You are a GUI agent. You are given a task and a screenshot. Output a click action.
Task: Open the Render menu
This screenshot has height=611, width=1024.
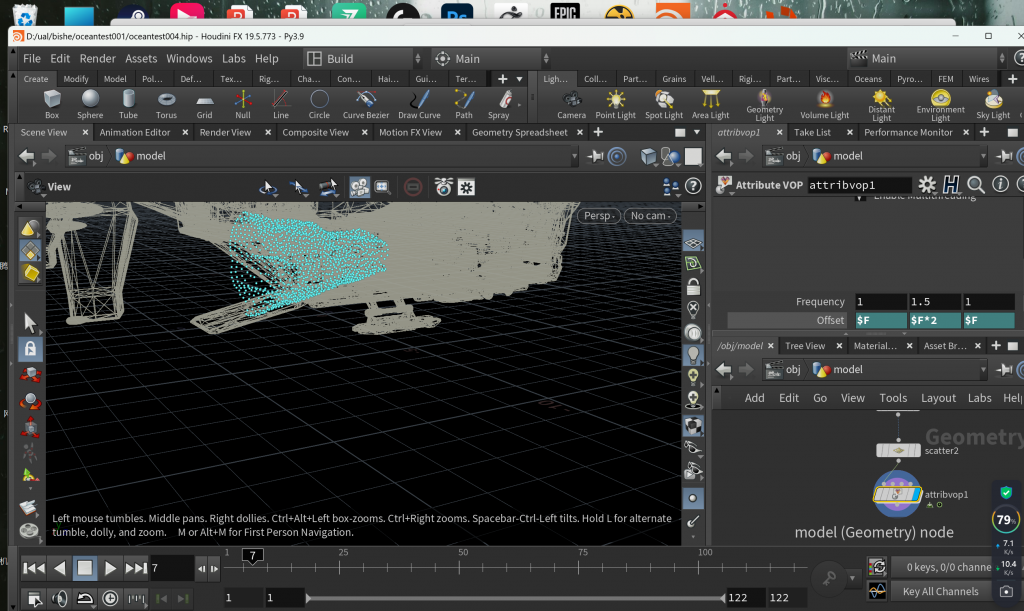[x=97, y=59]
